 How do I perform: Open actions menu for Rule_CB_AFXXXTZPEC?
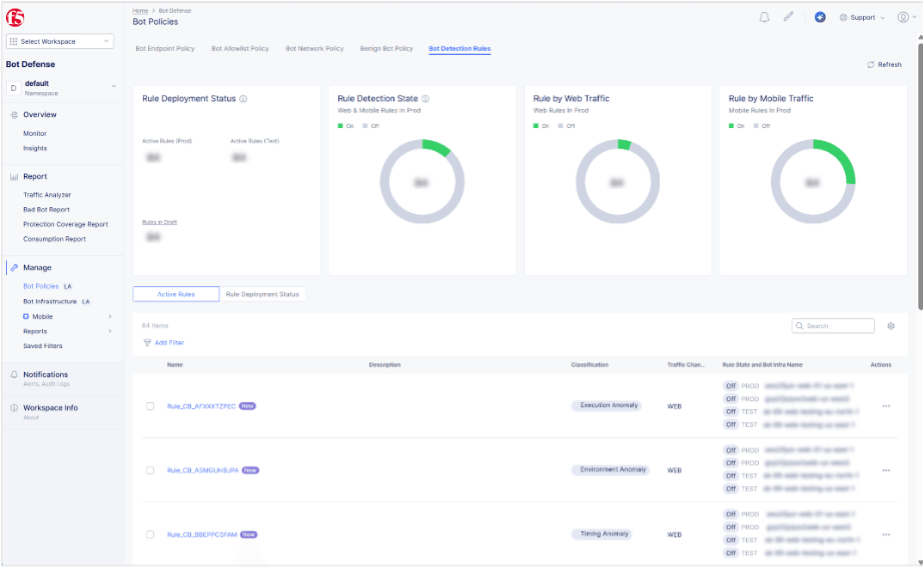[886, 406]
